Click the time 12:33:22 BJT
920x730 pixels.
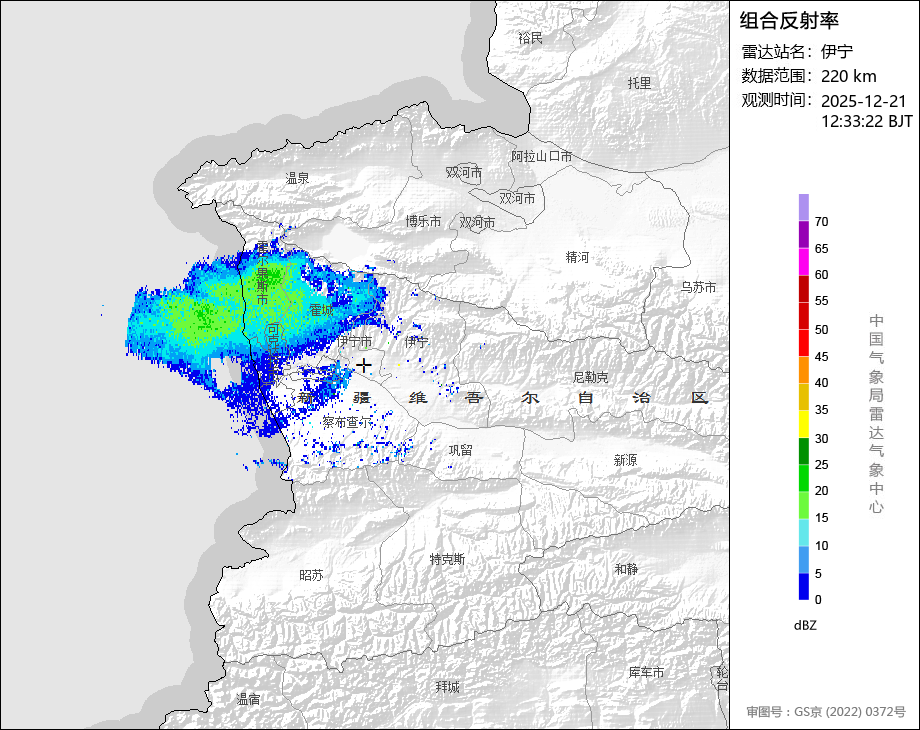[867, 121]
